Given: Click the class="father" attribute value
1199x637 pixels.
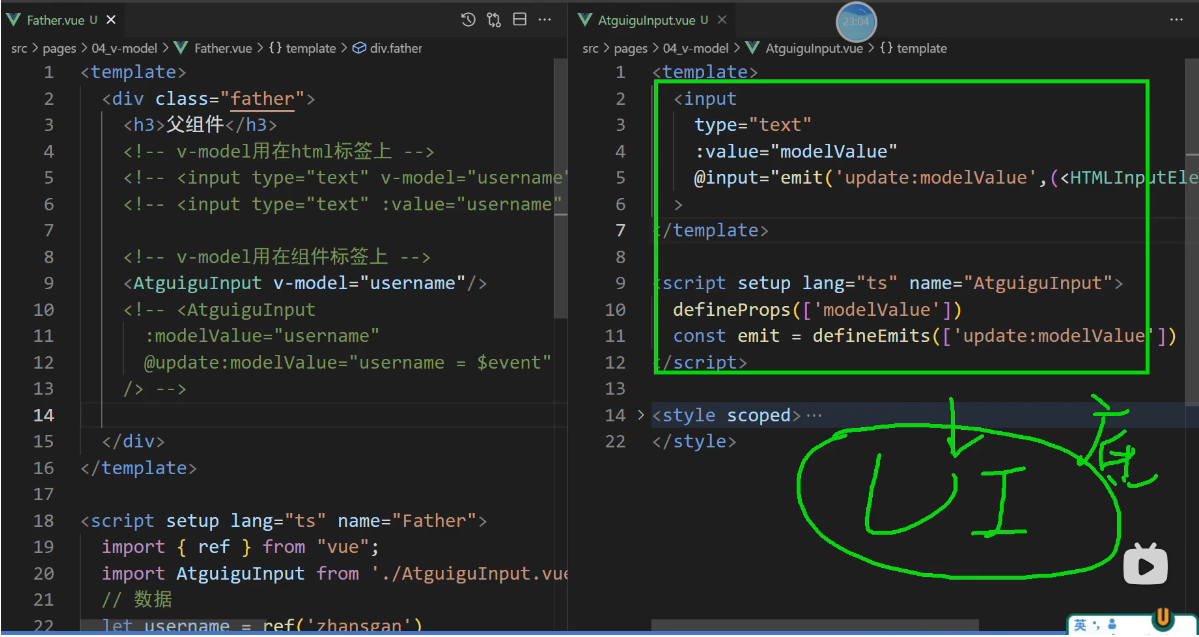Looking at the screenshot, I should tap(263, 99).
